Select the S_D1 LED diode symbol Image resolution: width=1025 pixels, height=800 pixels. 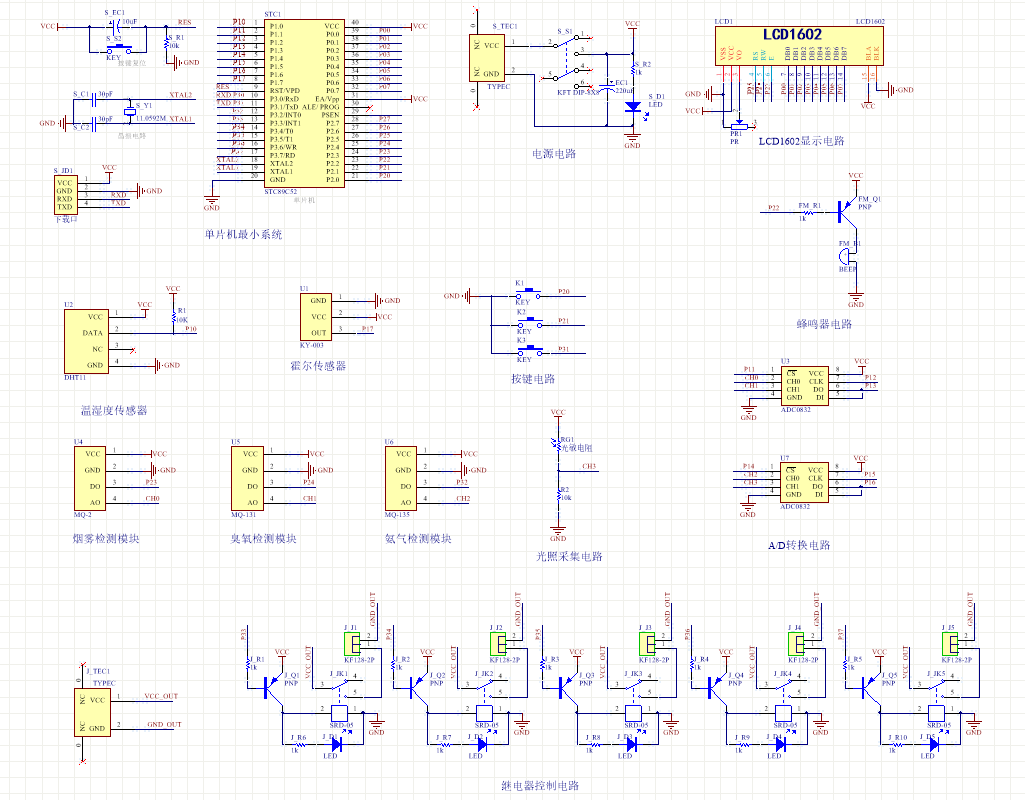(633, 107)
